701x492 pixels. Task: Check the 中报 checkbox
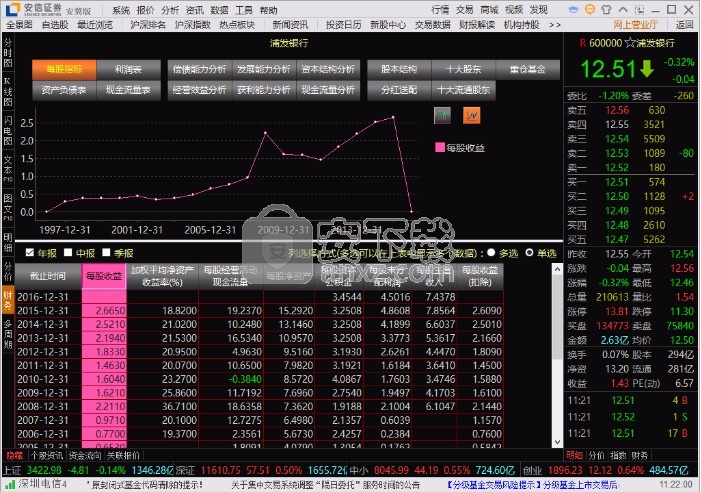coord(68,252)
